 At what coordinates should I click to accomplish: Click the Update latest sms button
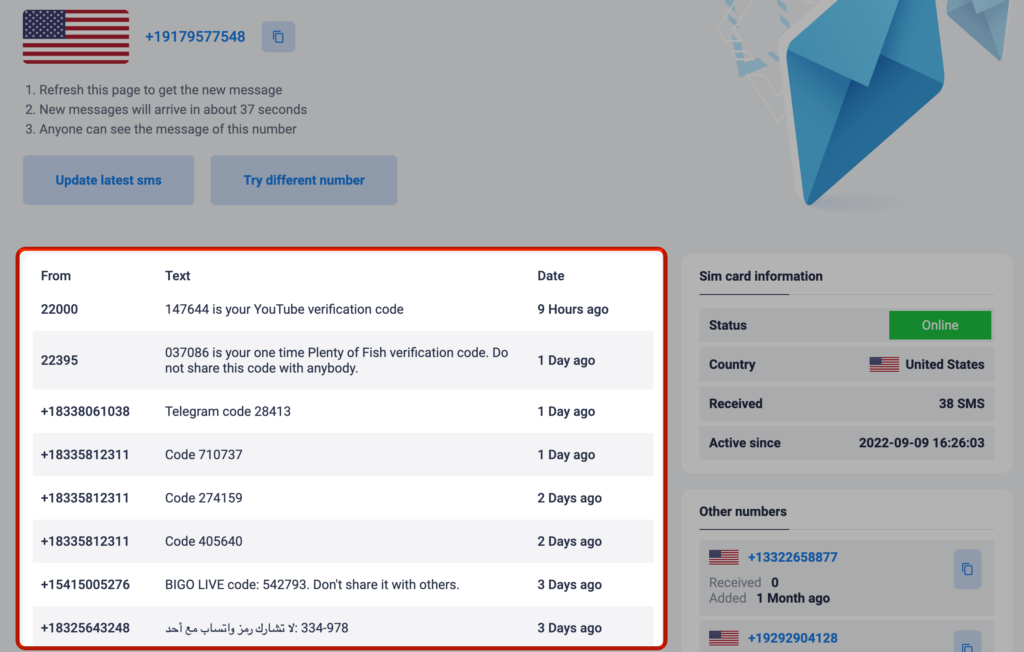[x=108, y=180]
